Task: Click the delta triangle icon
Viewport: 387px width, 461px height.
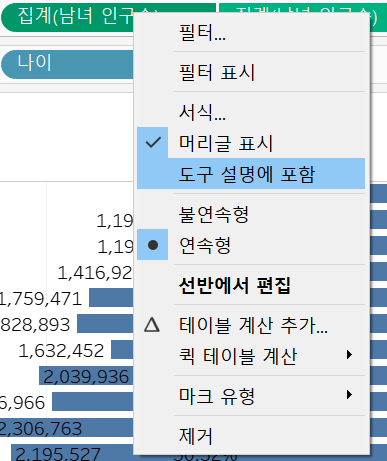Action: click(152, 325)
